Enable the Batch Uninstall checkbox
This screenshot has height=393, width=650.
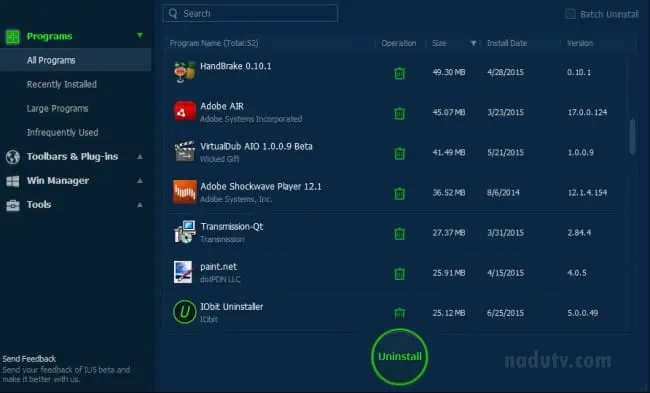(x=570, y=14)
